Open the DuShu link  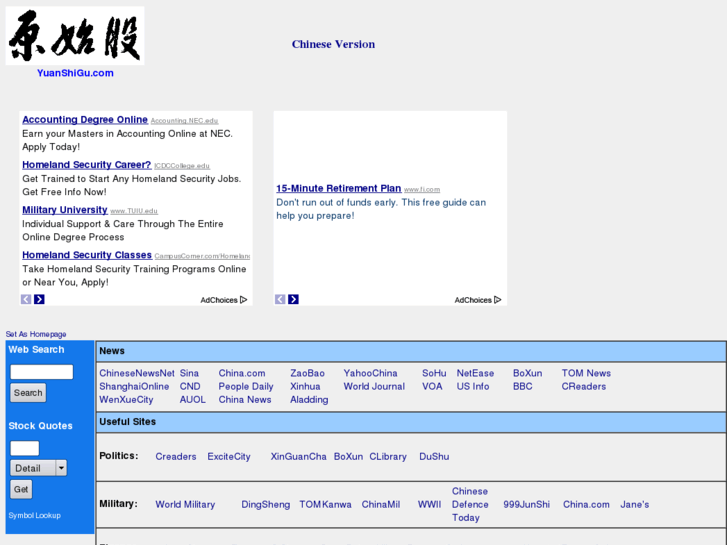tap(434, 456)
